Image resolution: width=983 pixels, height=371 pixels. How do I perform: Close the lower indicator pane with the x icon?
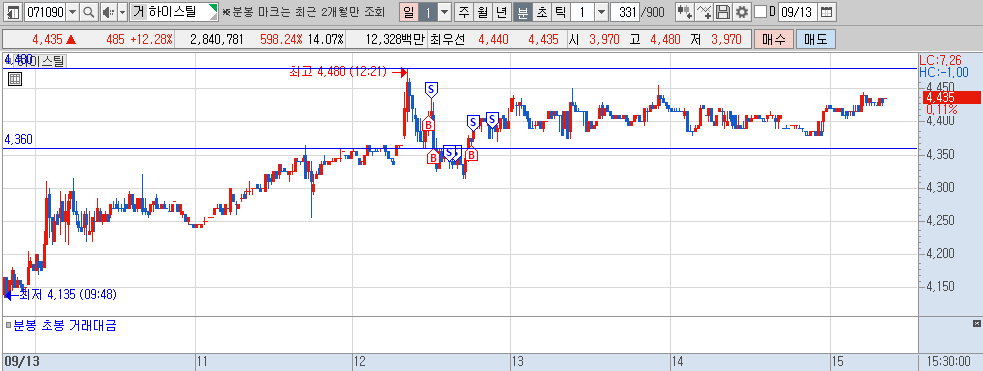(x=976, y=323)
